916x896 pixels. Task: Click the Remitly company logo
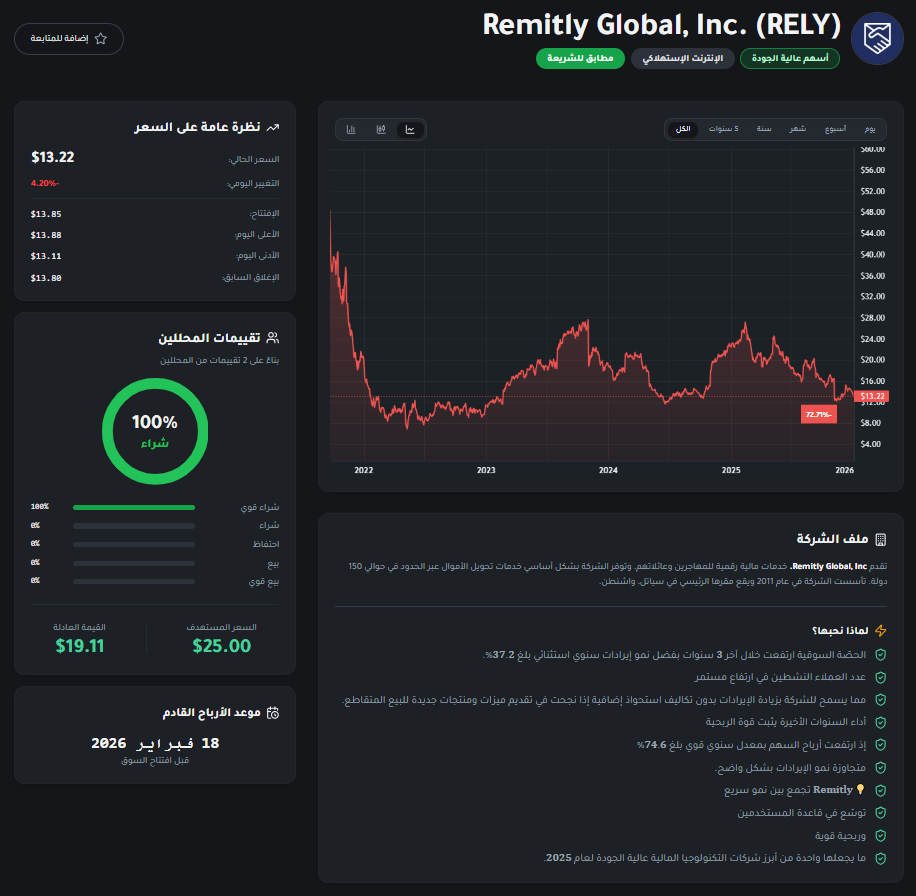click(x=877, y=39)
